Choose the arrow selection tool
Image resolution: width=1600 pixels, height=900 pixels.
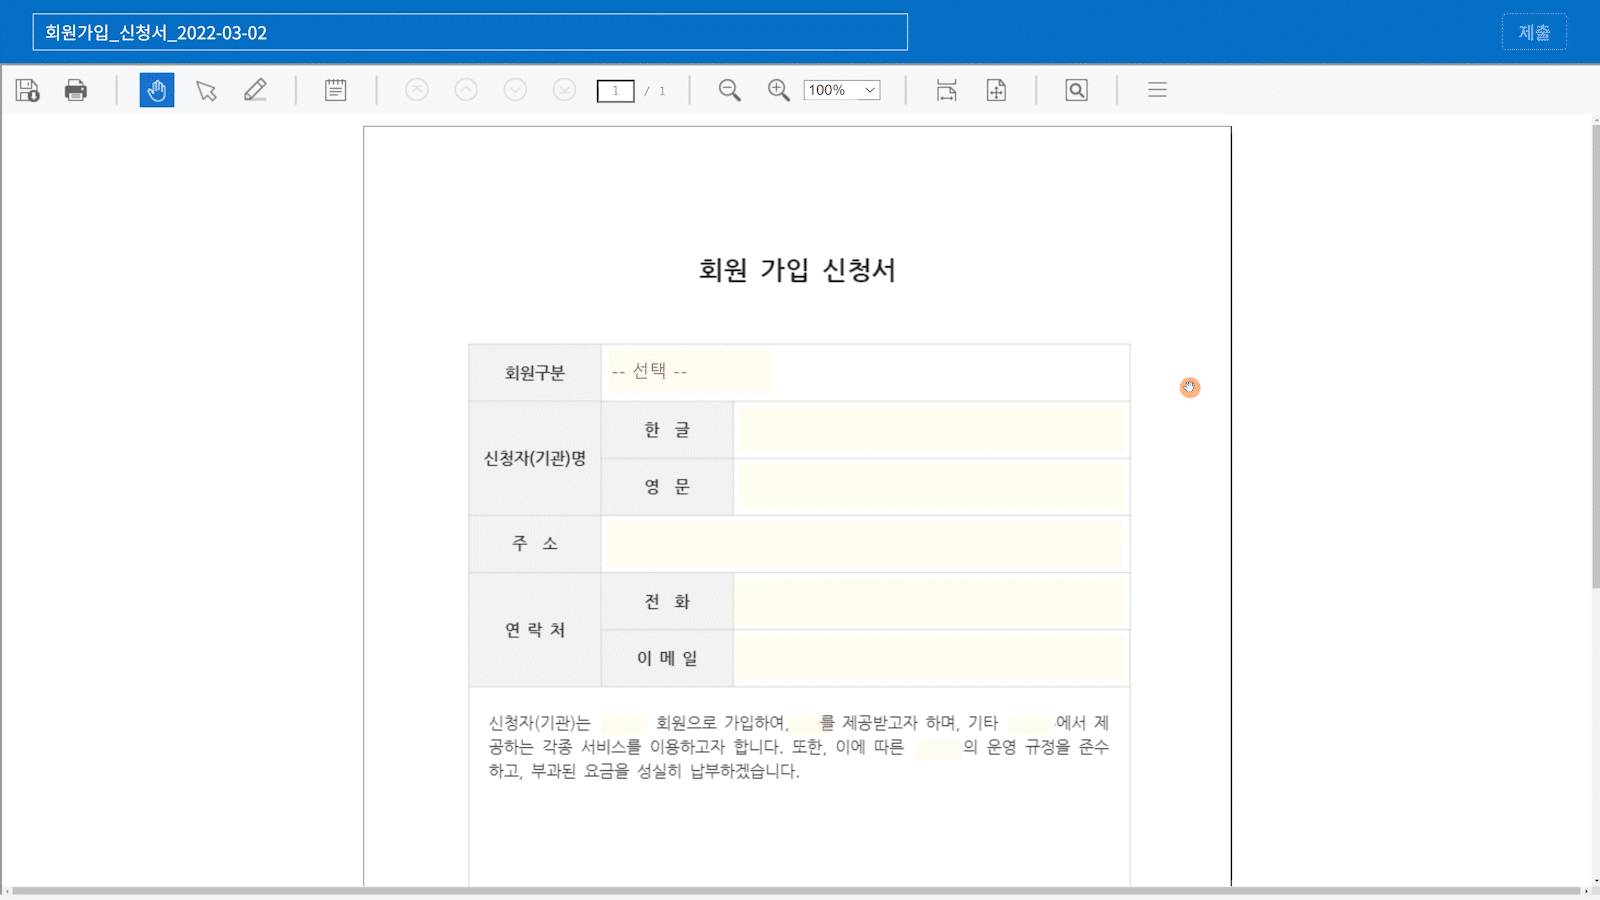coord(206,90)
